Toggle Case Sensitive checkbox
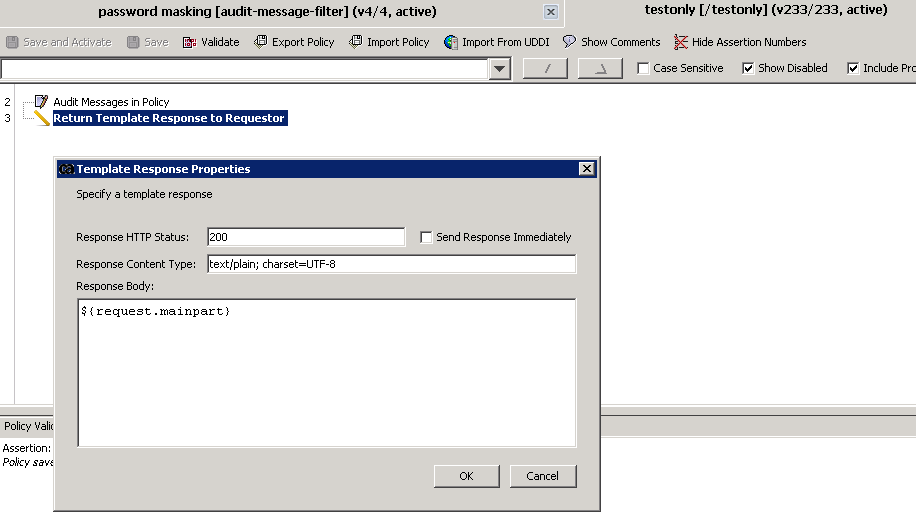916x522 pixels. [643, 68]
